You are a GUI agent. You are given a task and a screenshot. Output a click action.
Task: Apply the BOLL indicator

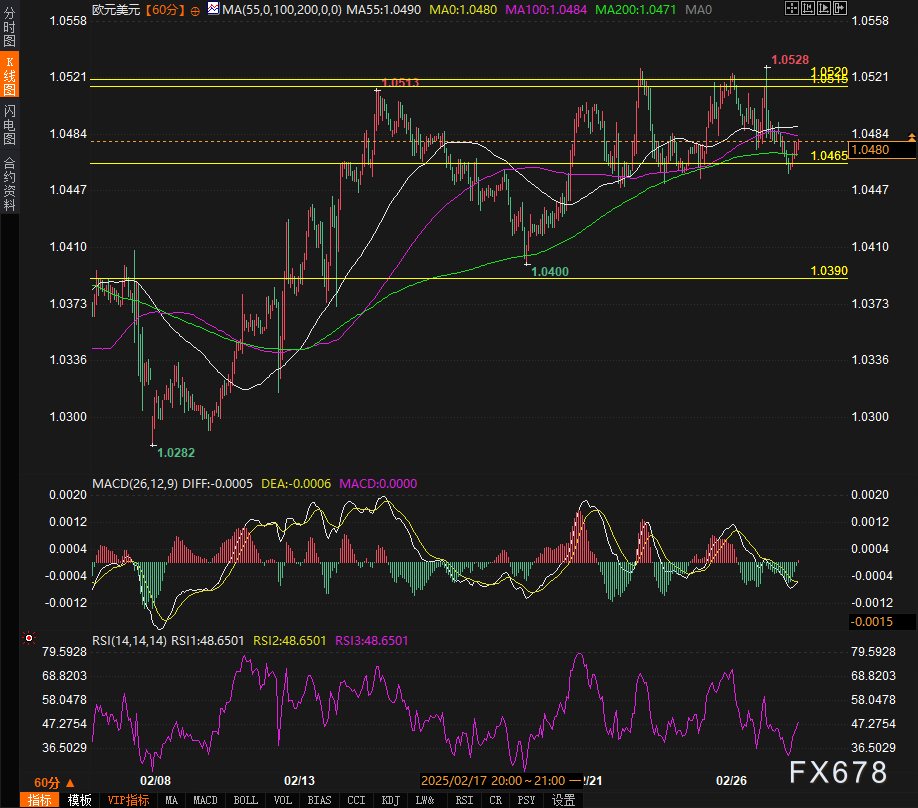(x=244, y=800)
